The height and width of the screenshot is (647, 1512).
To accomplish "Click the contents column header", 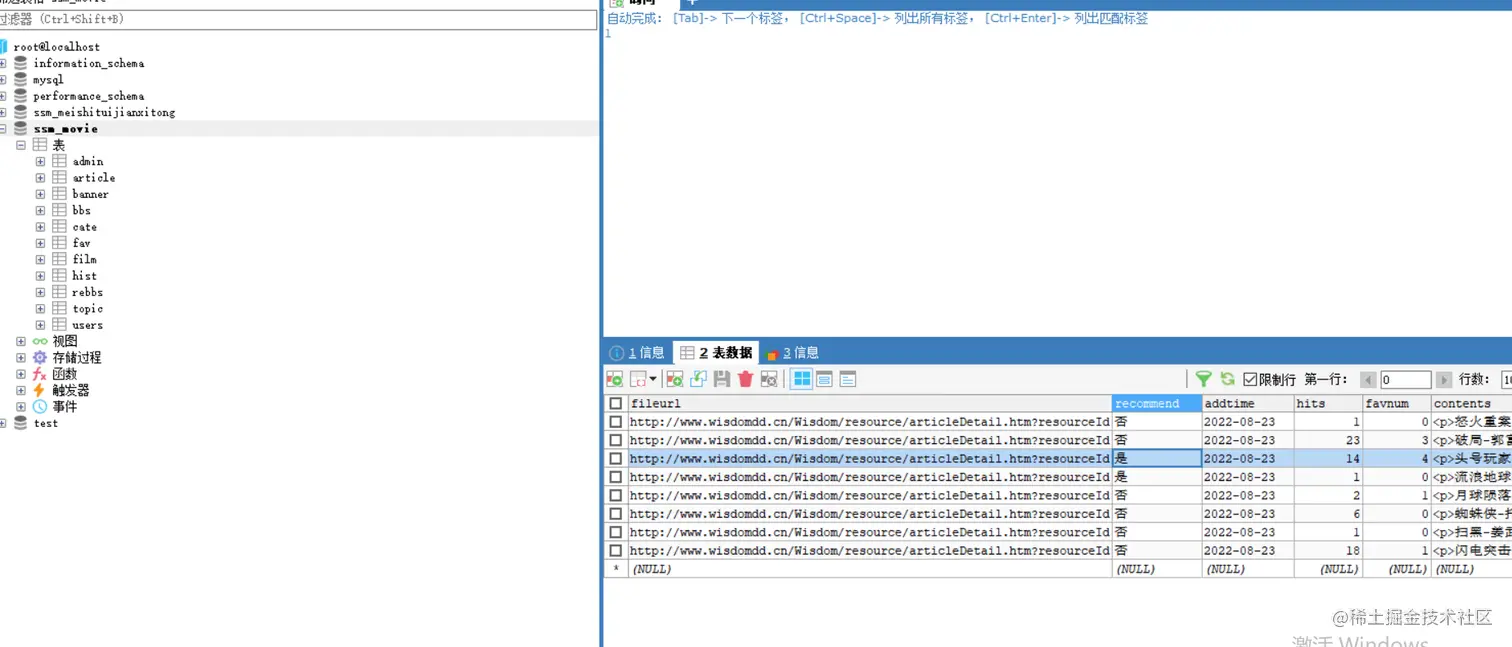I will pyautogui.click(x=1471, y=404).
